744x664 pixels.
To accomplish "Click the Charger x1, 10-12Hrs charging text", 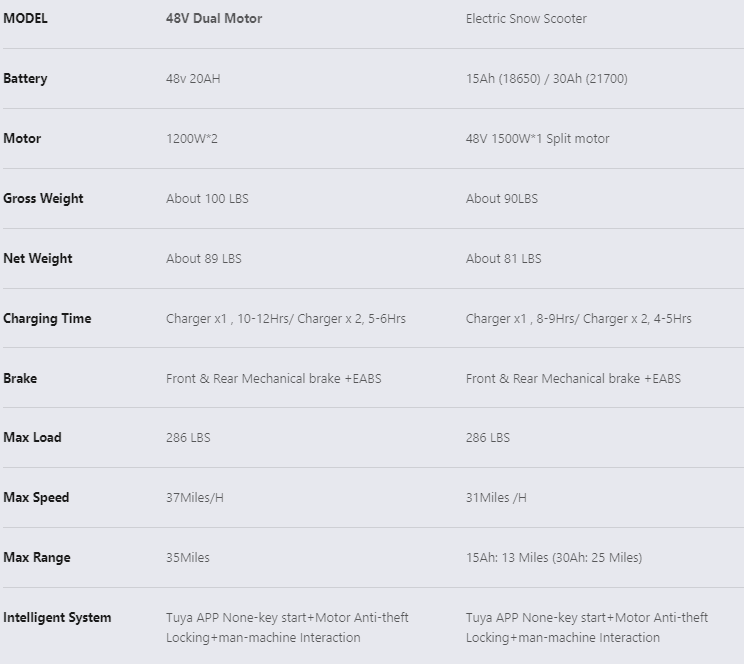I will (230, 318).
